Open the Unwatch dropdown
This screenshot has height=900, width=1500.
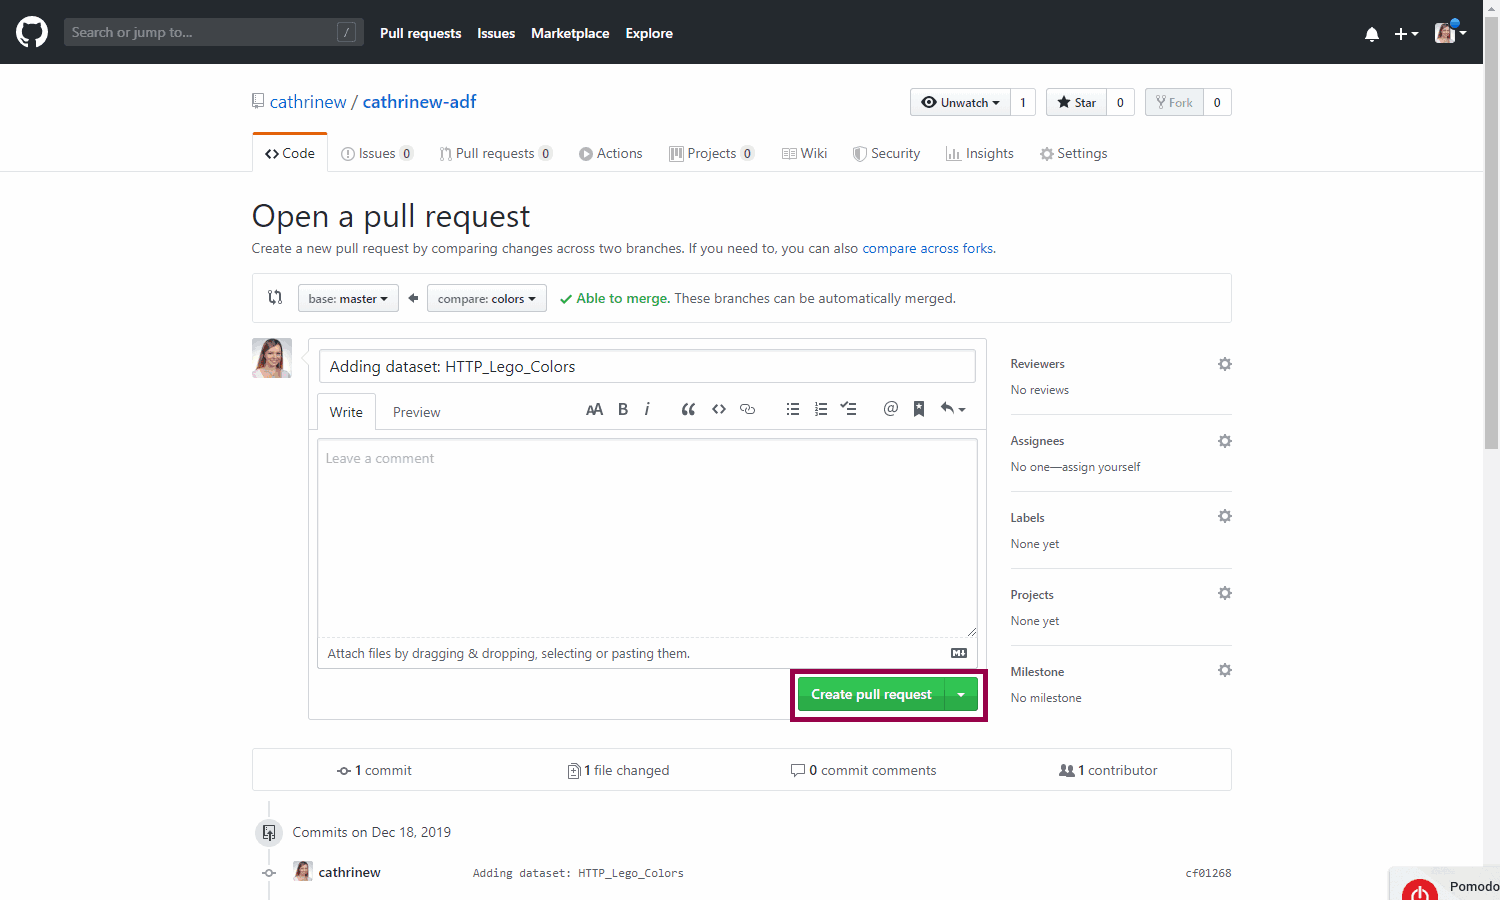(x=960, y=103)
